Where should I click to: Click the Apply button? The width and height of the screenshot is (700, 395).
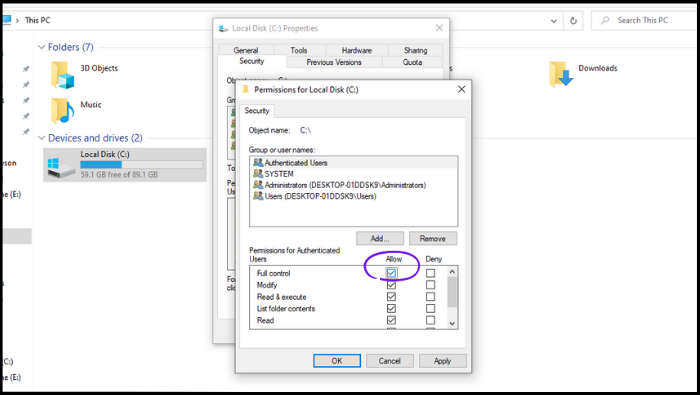coord(442,361)
